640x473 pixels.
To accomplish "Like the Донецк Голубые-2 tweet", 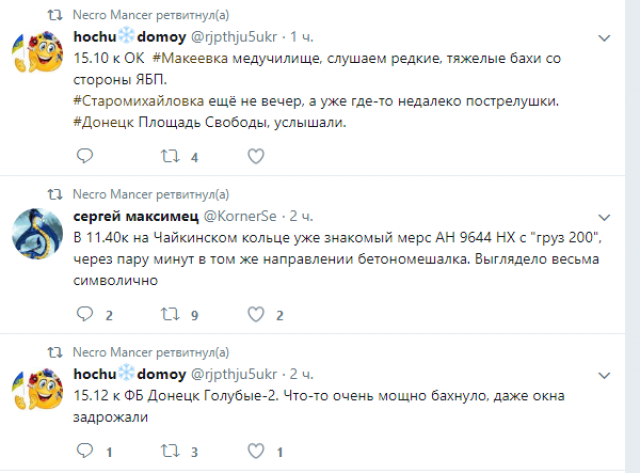I will 255,450.
